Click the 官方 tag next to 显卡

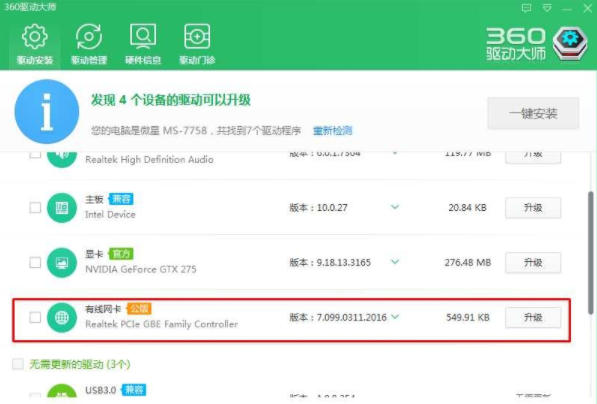coord(121,254)
